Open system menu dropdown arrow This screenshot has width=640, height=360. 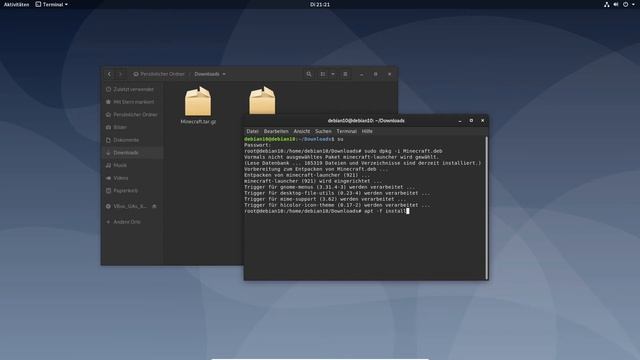click(x=633, y=4)
